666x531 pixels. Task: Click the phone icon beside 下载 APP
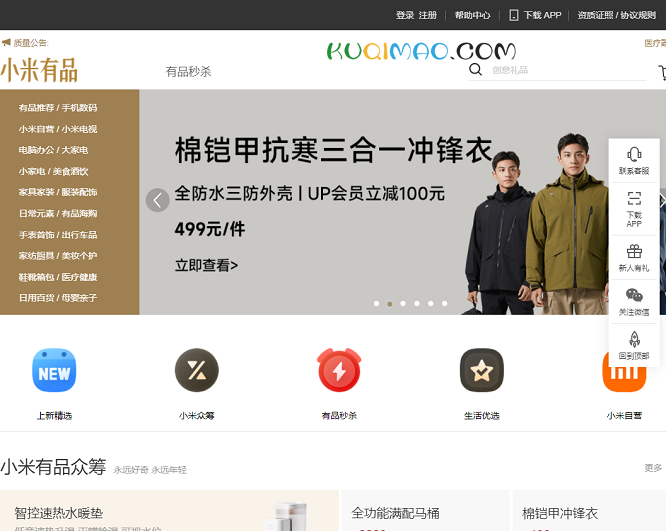pyautogui.click(x=514, y=15)
